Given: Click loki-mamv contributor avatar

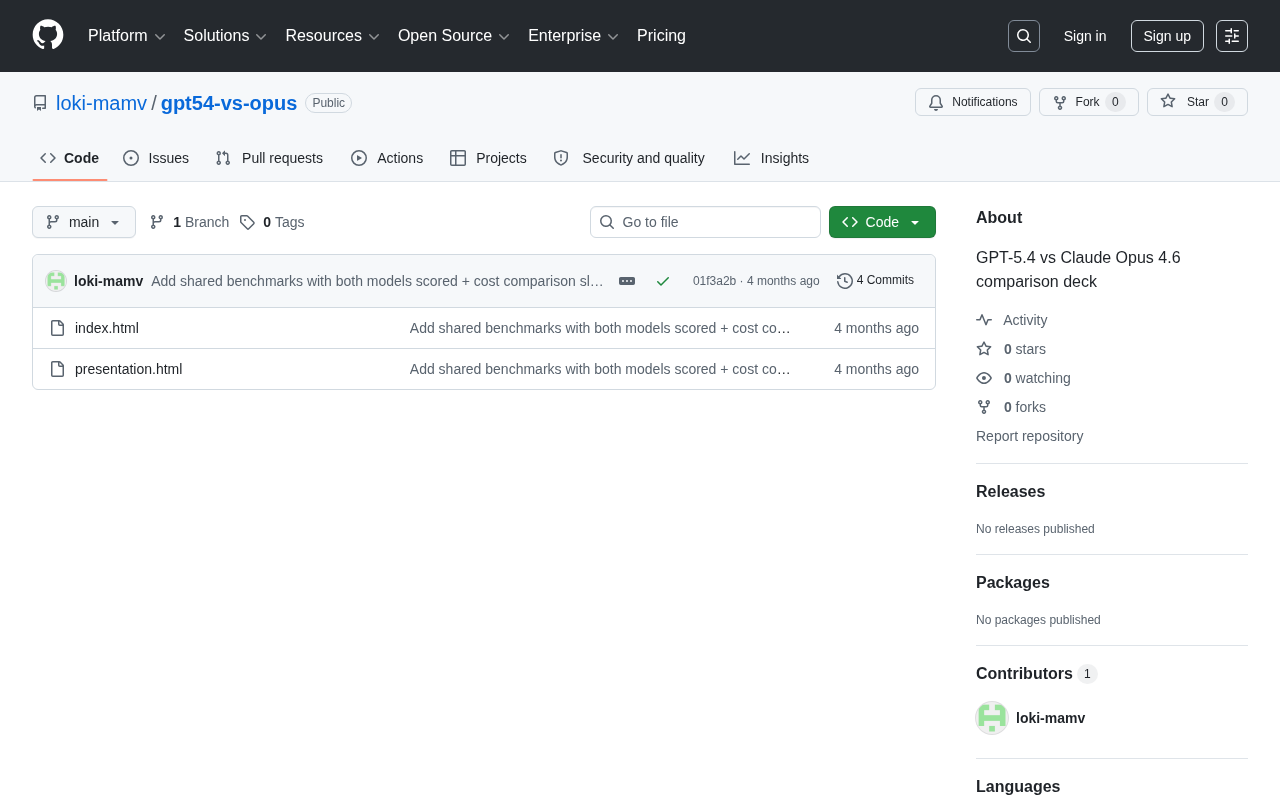Looking at the screenshot, I should tap(992, 718).
